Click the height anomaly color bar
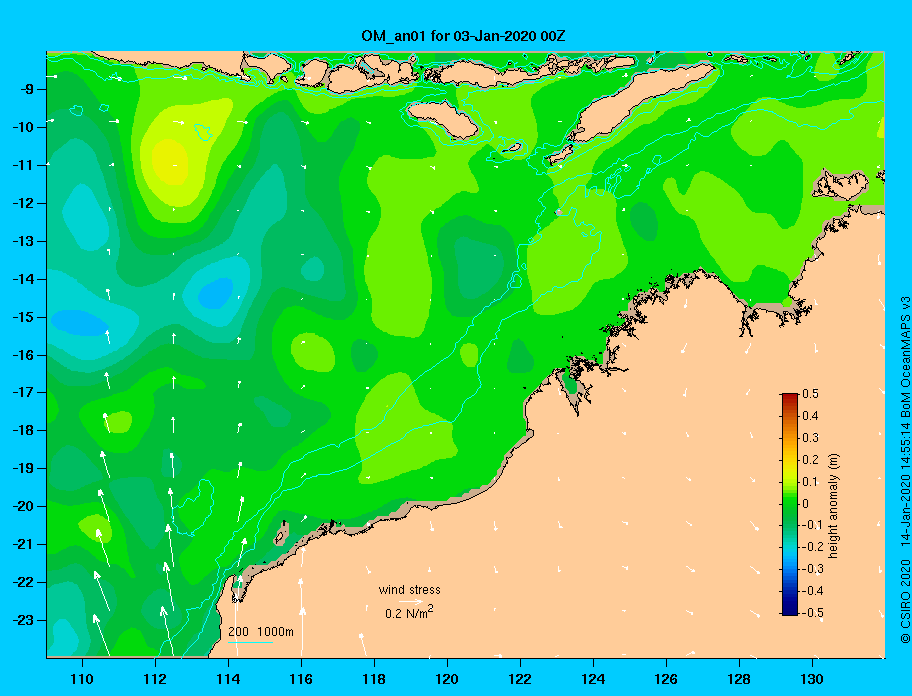Screen dimensions: 912x696 (x=790, y=504)
